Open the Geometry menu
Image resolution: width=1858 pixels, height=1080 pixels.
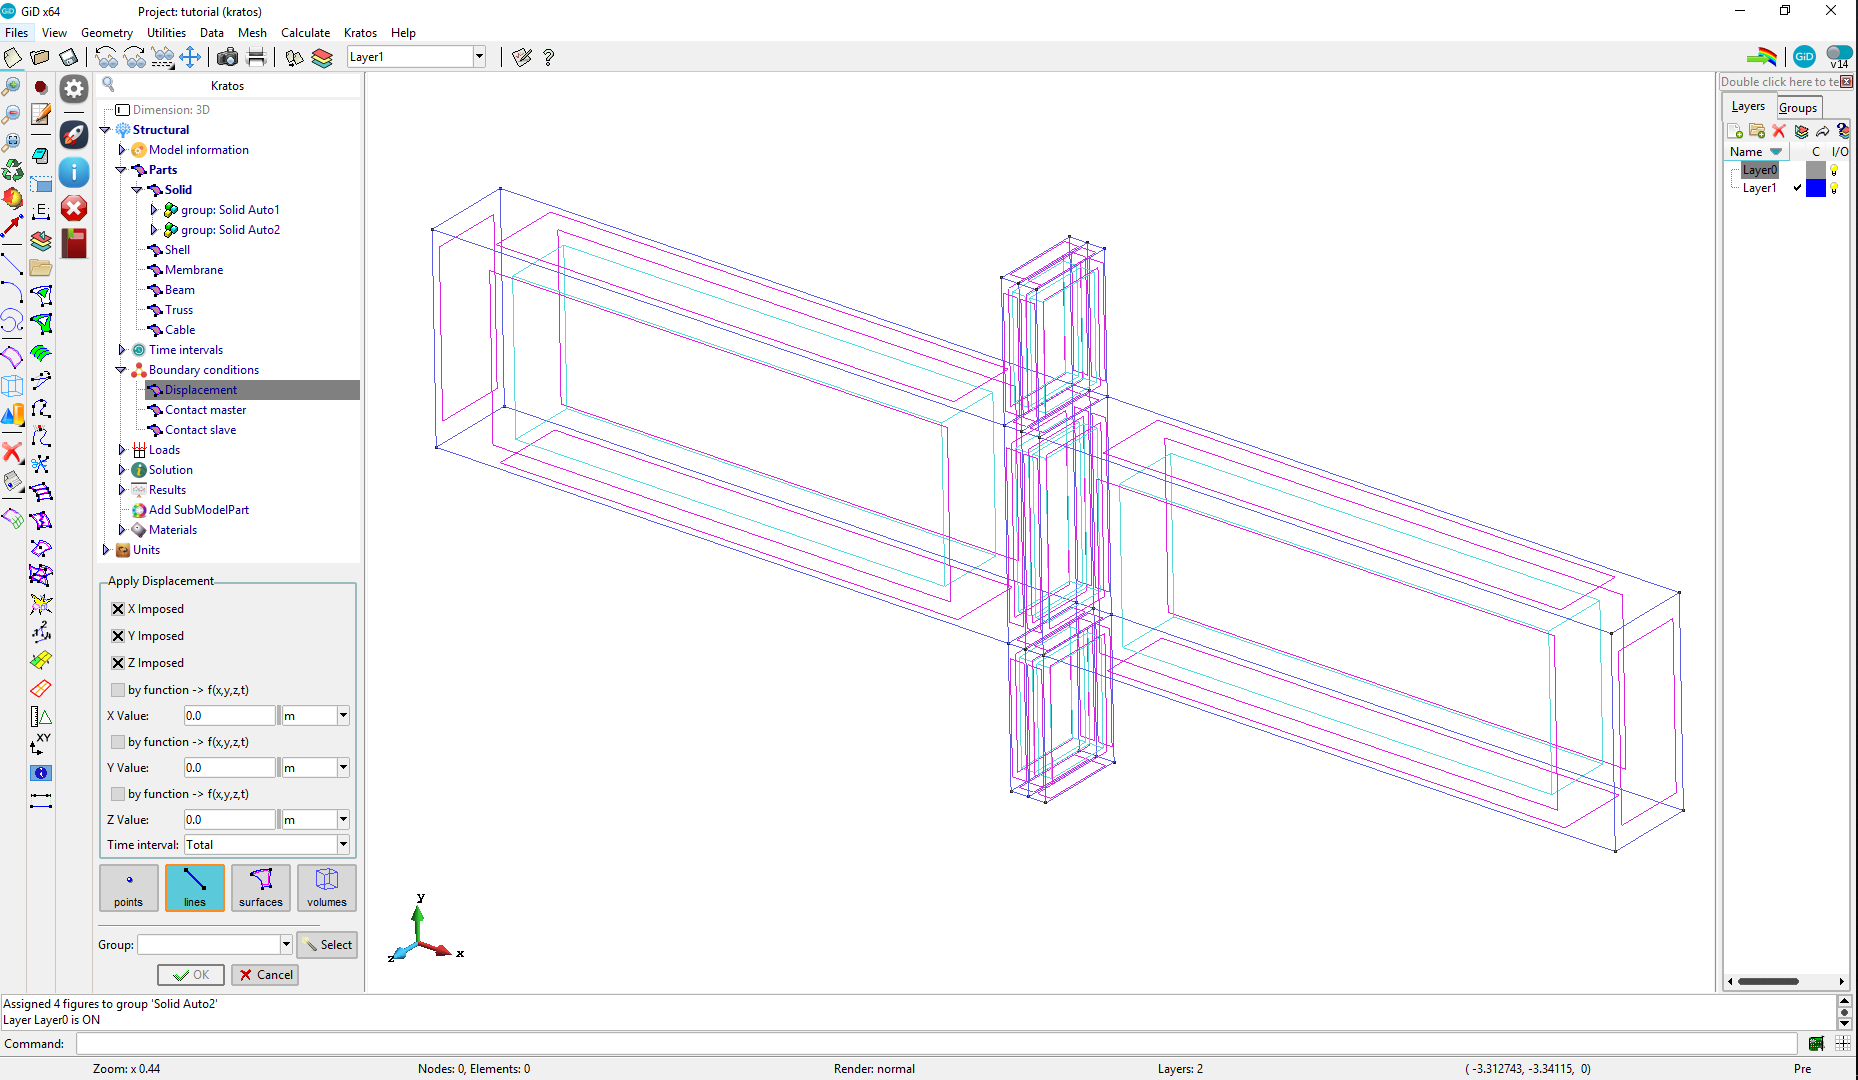(107, 33)
